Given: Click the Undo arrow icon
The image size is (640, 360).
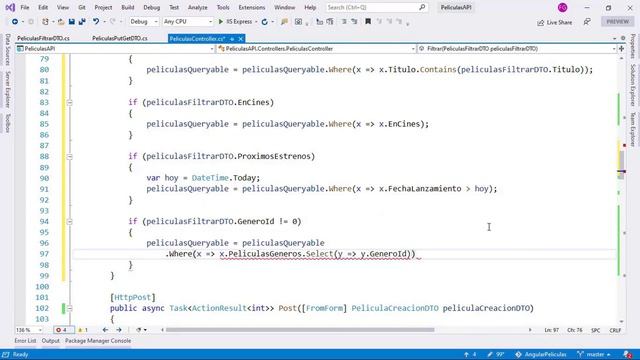Looking at the screenshot, I should [96, 22].
